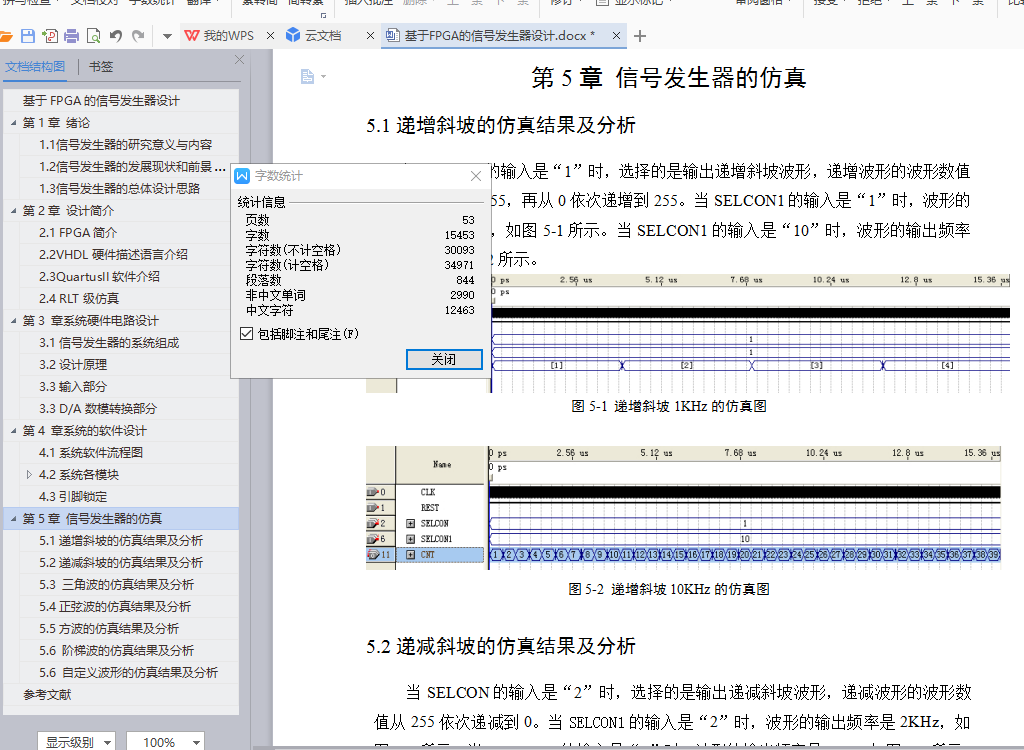Switch to the 云文档 tab
The width and height of the screenshot is (1024, 750).
pyautogui.click(x=314, y=36)
